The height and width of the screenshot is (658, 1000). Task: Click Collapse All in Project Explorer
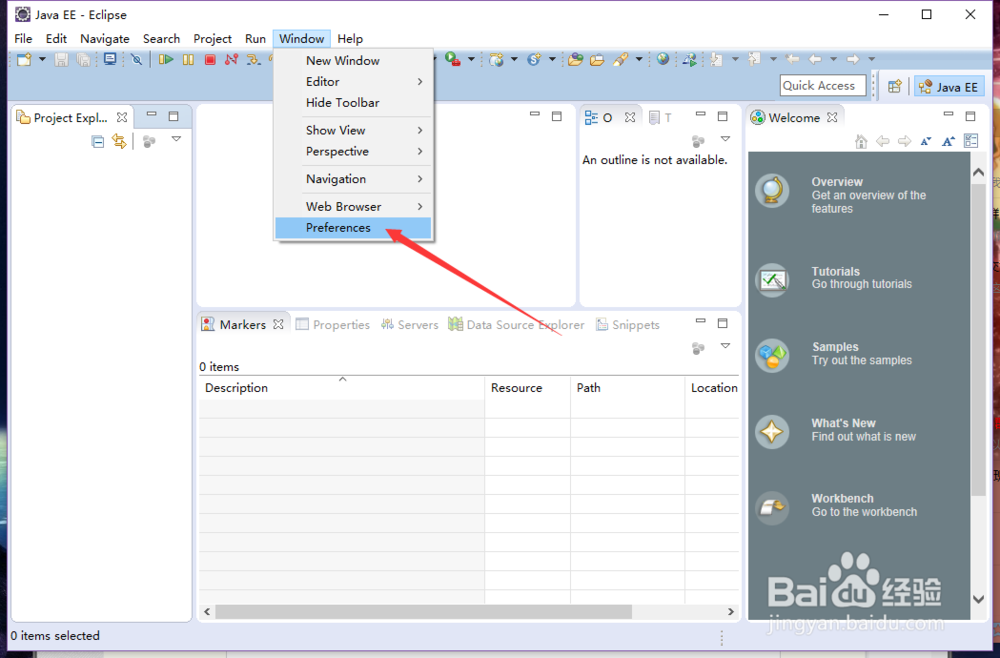coord(98,142)
